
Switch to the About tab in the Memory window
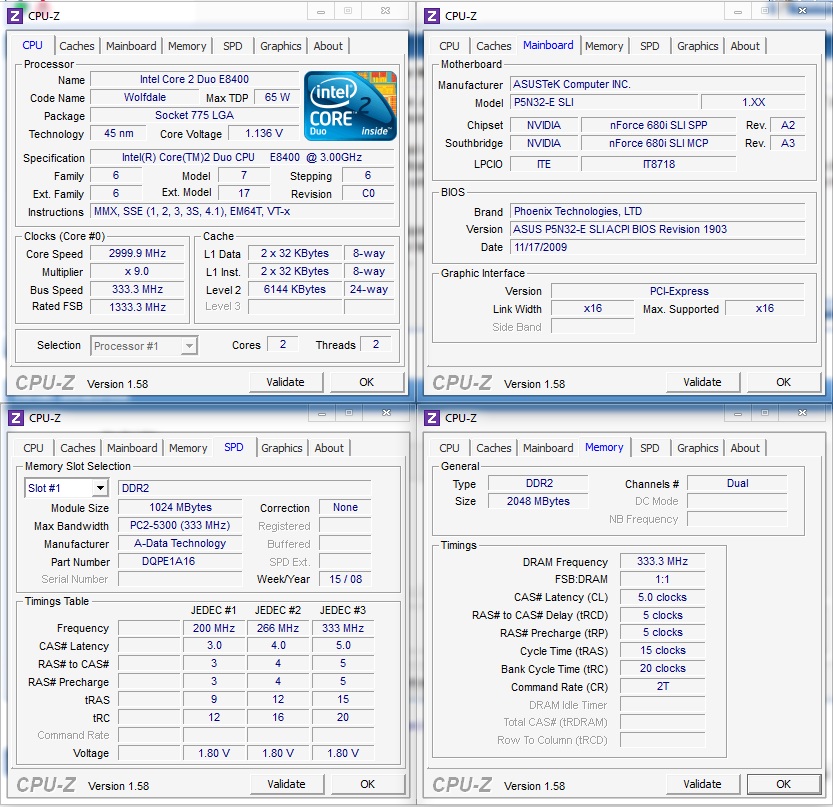pos(745,448)
